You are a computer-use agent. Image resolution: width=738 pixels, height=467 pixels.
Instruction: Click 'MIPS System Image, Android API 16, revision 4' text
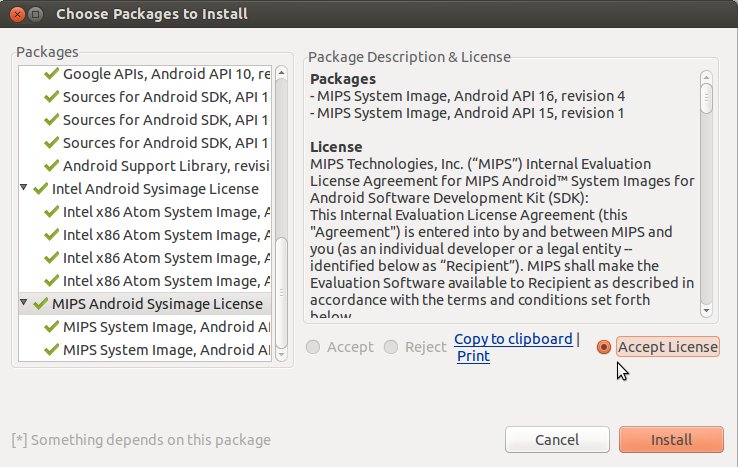(471, 96)
